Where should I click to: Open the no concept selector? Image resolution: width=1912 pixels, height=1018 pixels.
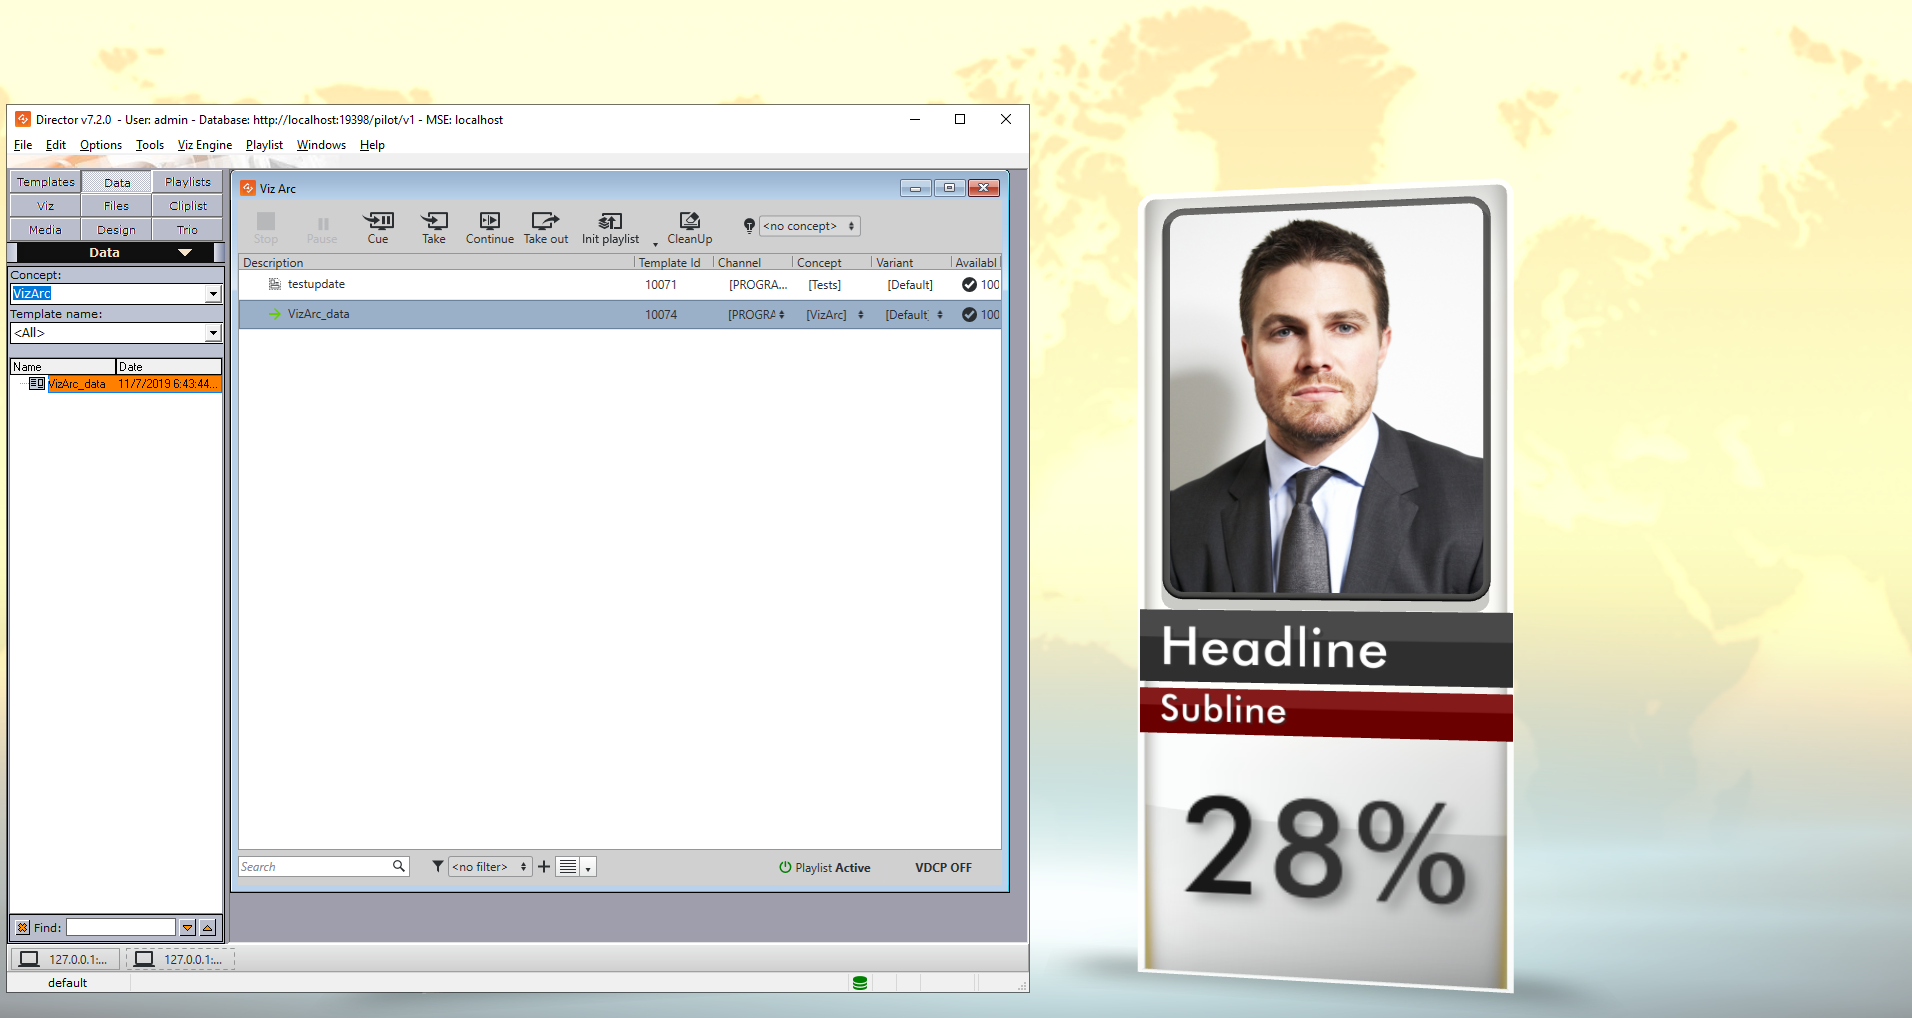(809, 226)
